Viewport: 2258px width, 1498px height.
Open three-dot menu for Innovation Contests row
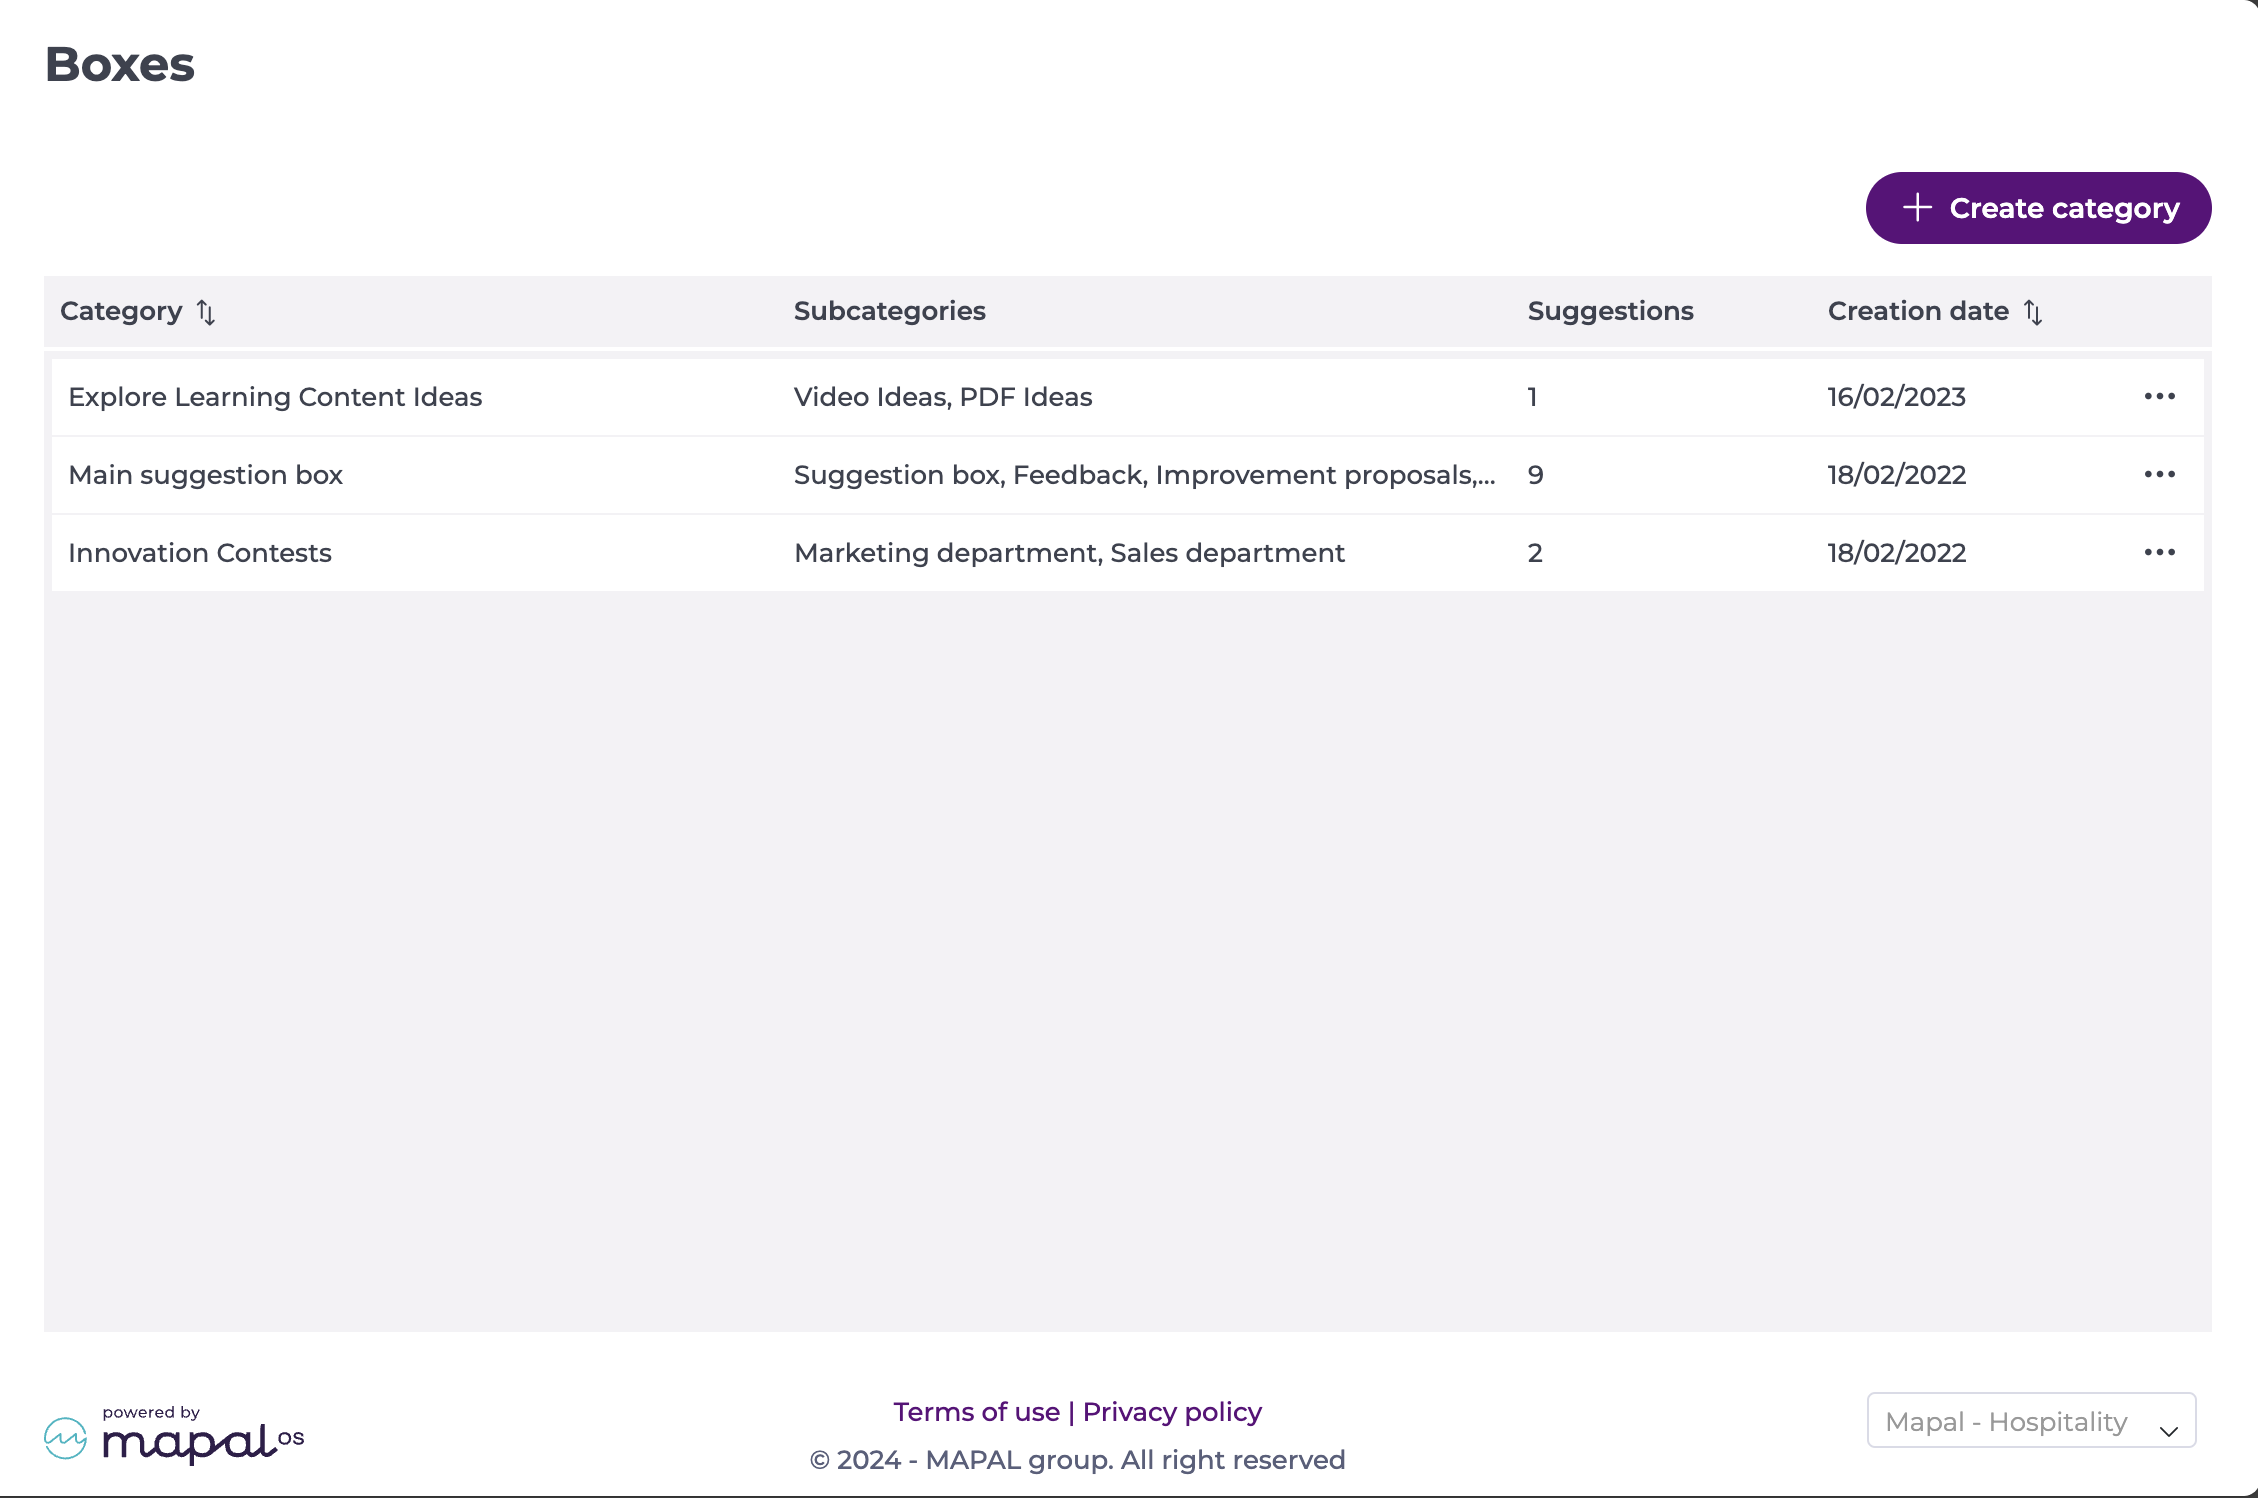click(x=2159, y=552)
